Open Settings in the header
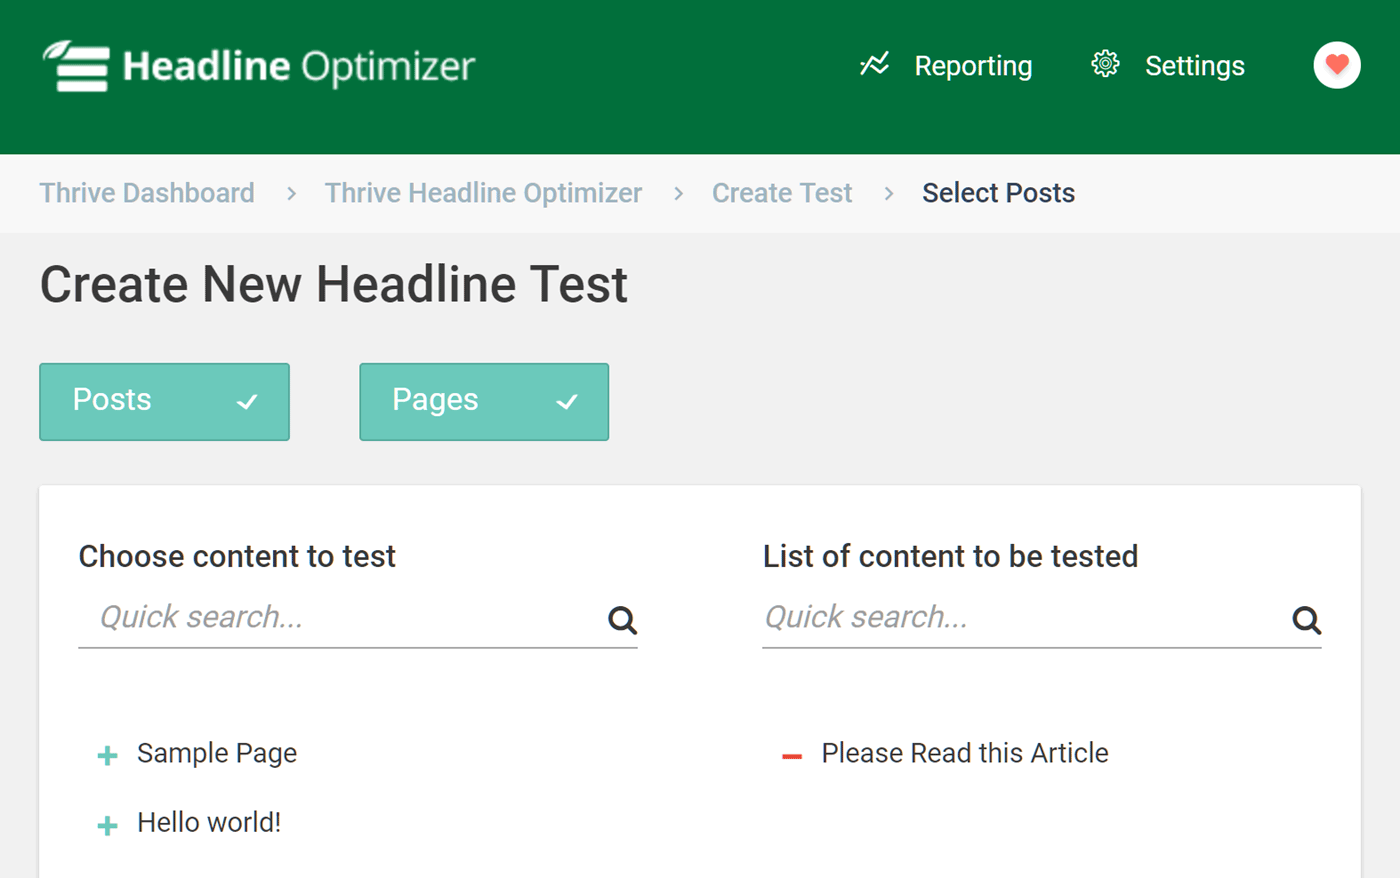The width and height of the screenshot is (1400, 878). 1194,66
